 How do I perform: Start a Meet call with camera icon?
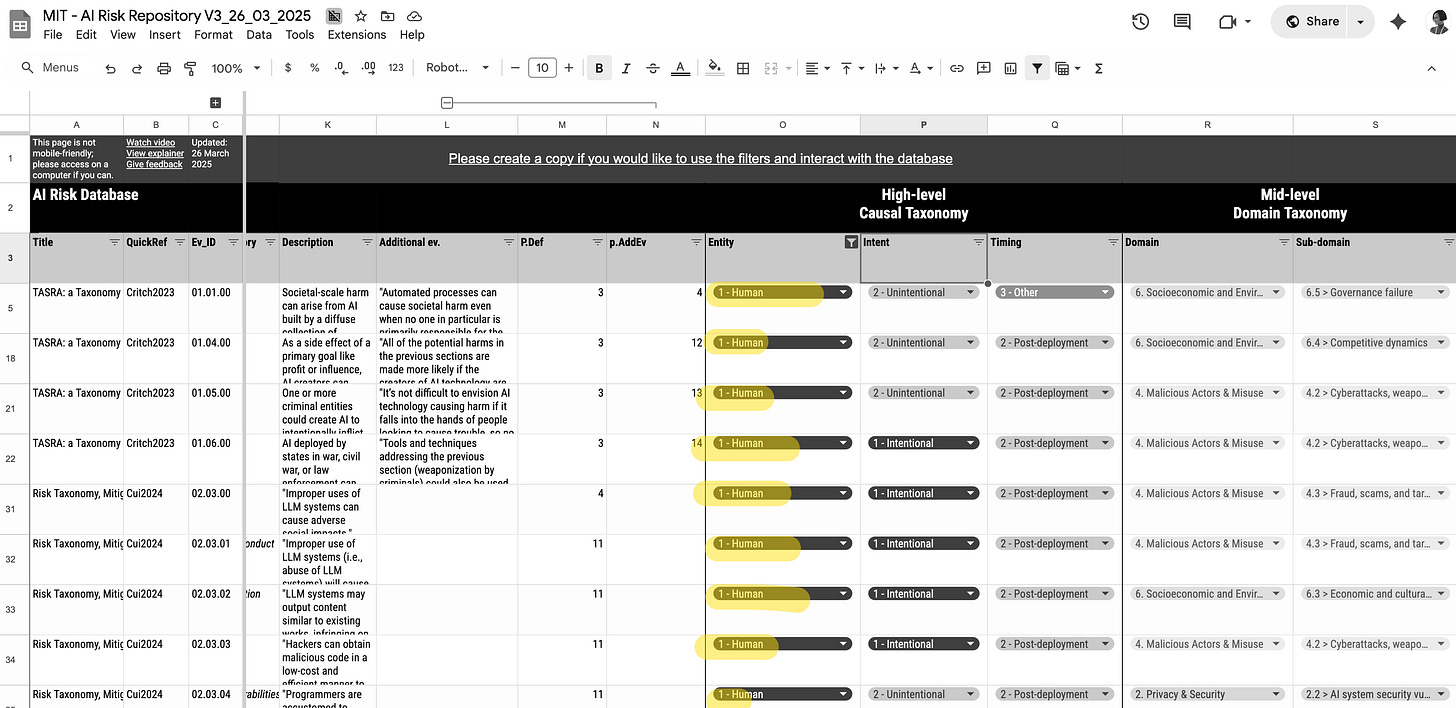point(1228,22)
